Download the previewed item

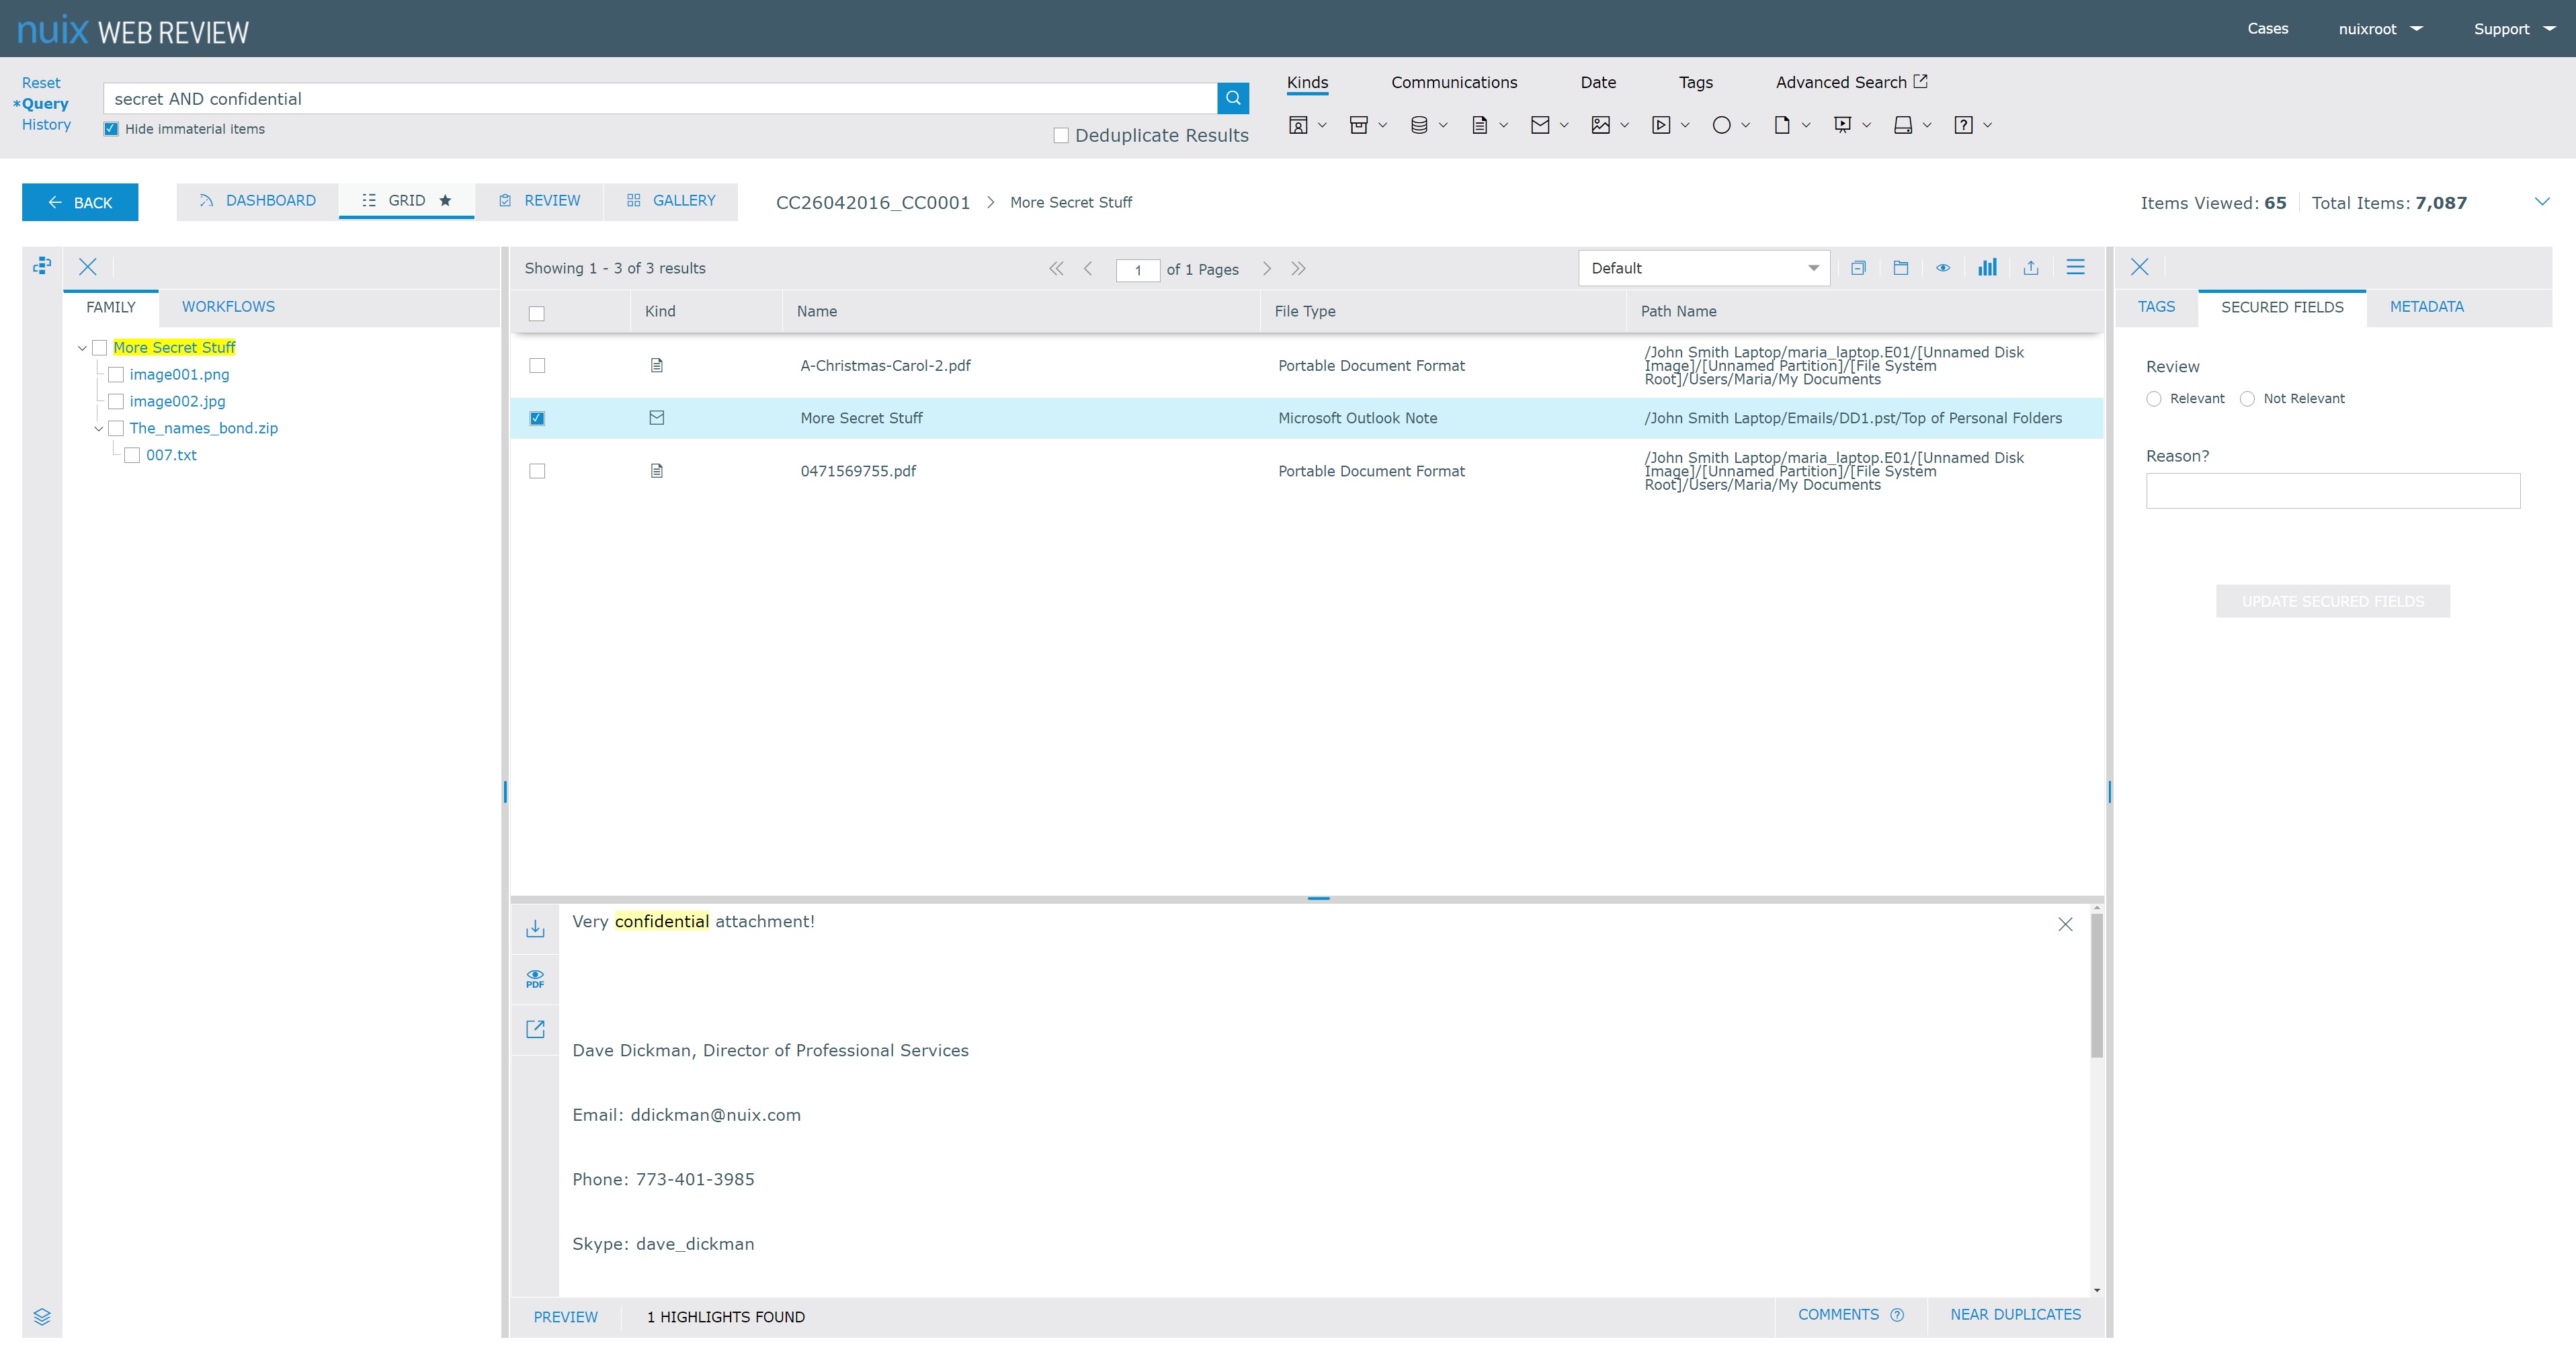click(x=535, y=928)
